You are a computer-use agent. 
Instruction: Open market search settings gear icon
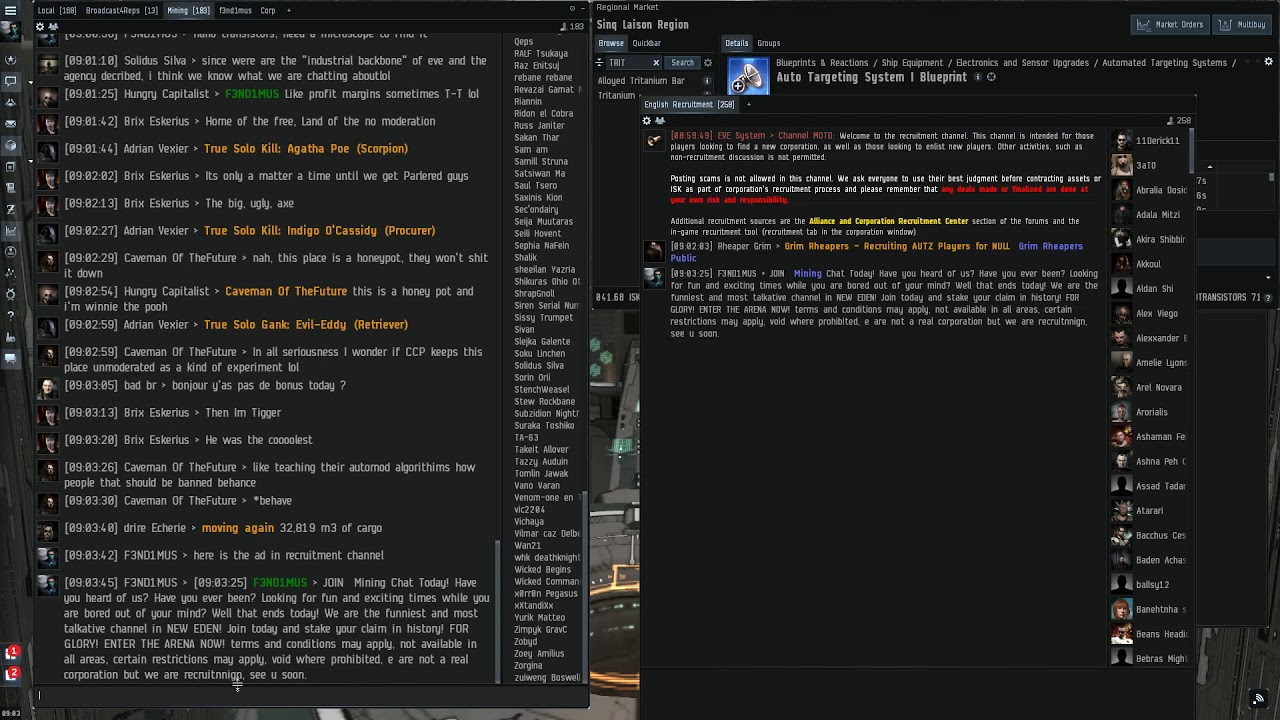point(708,62)
